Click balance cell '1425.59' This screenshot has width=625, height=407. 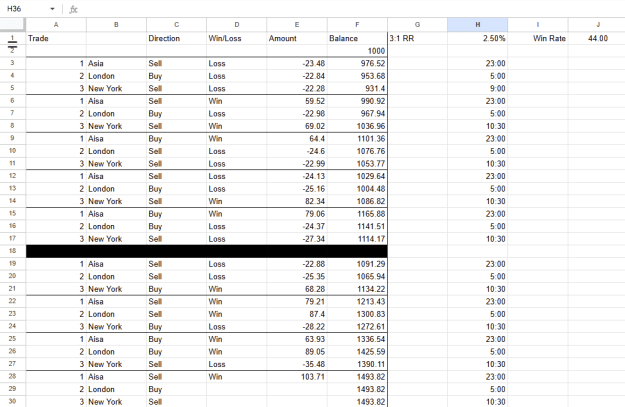357,352
